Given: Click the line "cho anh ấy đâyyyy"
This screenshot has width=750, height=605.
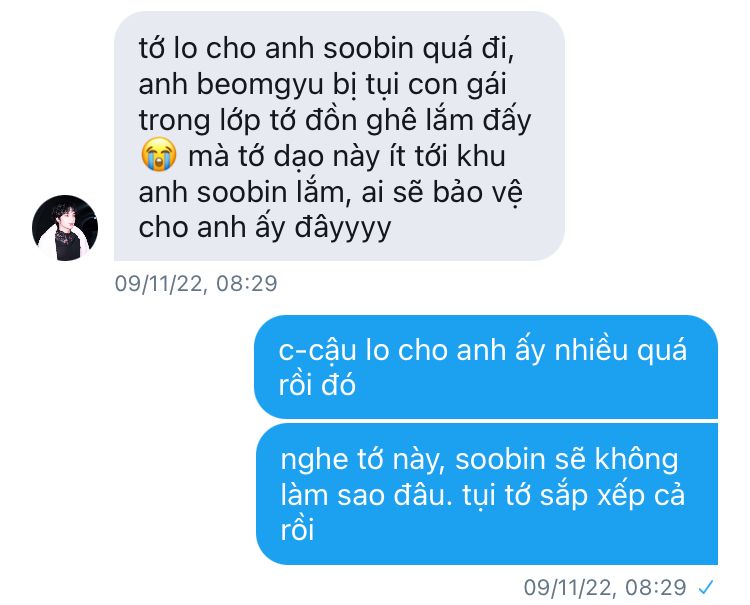Looking at the screenshot, I should click(265, 228).
